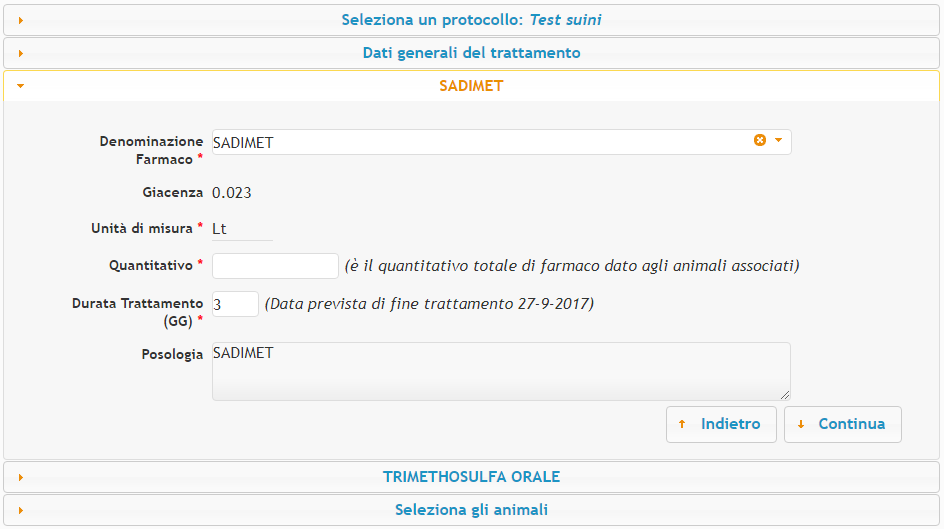Expand the TRIMETHOSULFA ORALE section arrow
This screenshot has width=944, height=529.
click(x=20, y=478)
